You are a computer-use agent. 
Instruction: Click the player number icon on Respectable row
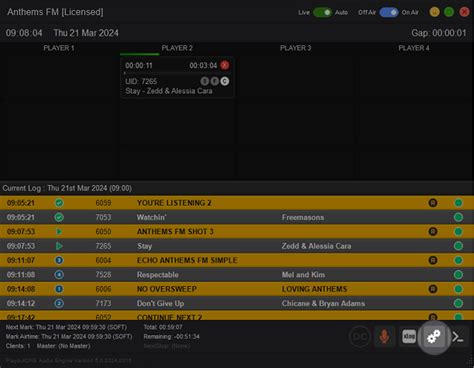[x=59, y=275]
